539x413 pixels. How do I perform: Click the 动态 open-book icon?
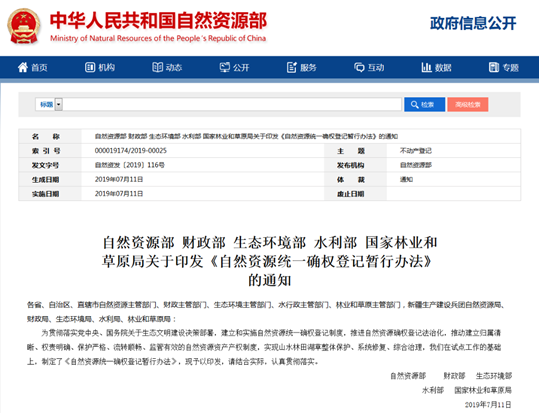157,67
